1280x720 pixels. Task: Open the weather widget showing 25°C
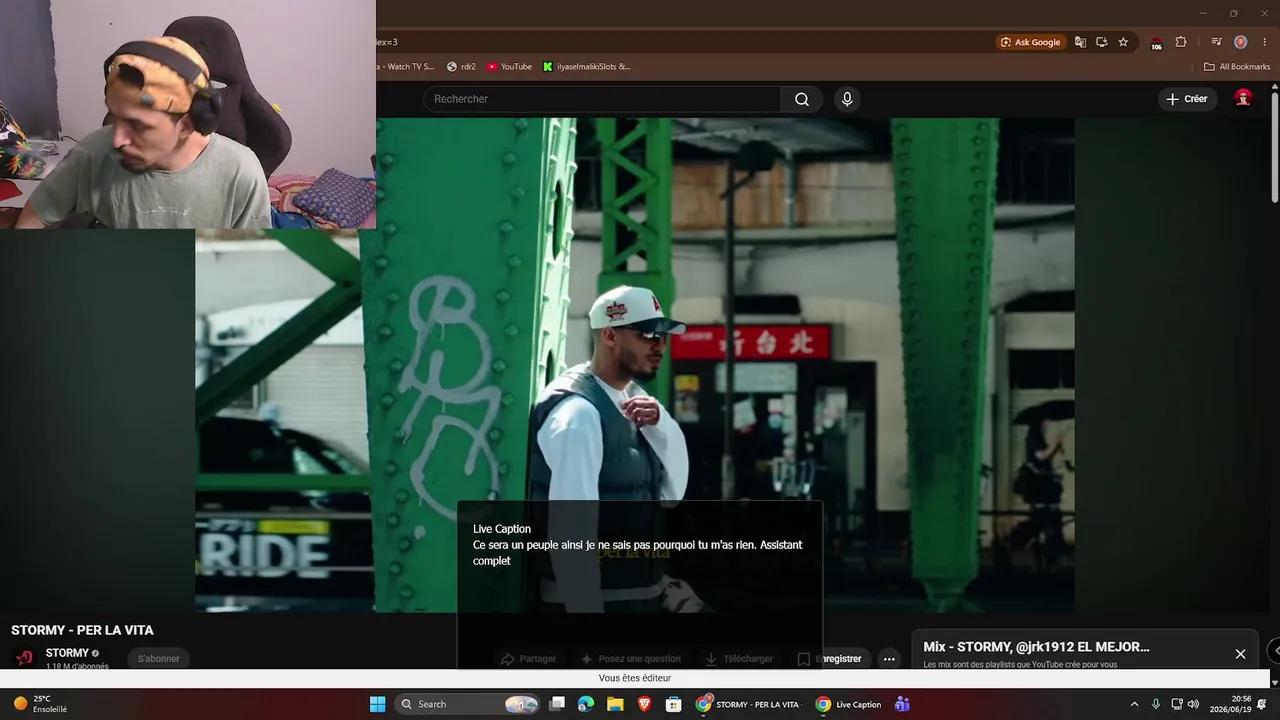click(40, 704)
